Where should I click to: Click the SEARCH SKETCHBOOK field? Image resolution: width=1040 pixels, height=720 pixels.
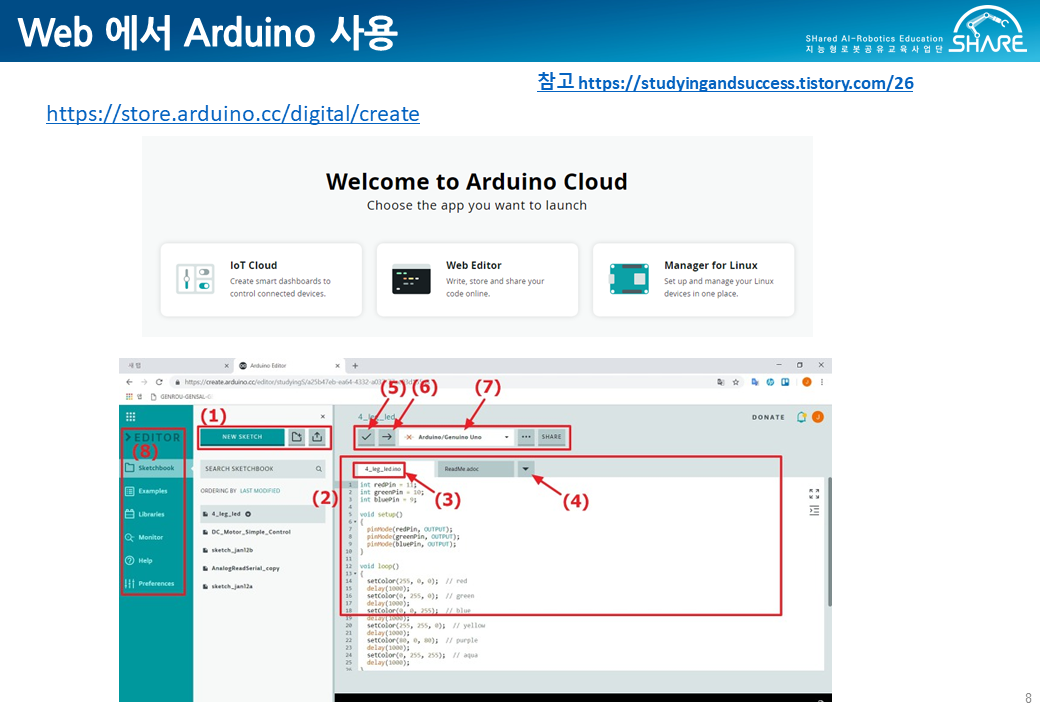coord(263,469)
